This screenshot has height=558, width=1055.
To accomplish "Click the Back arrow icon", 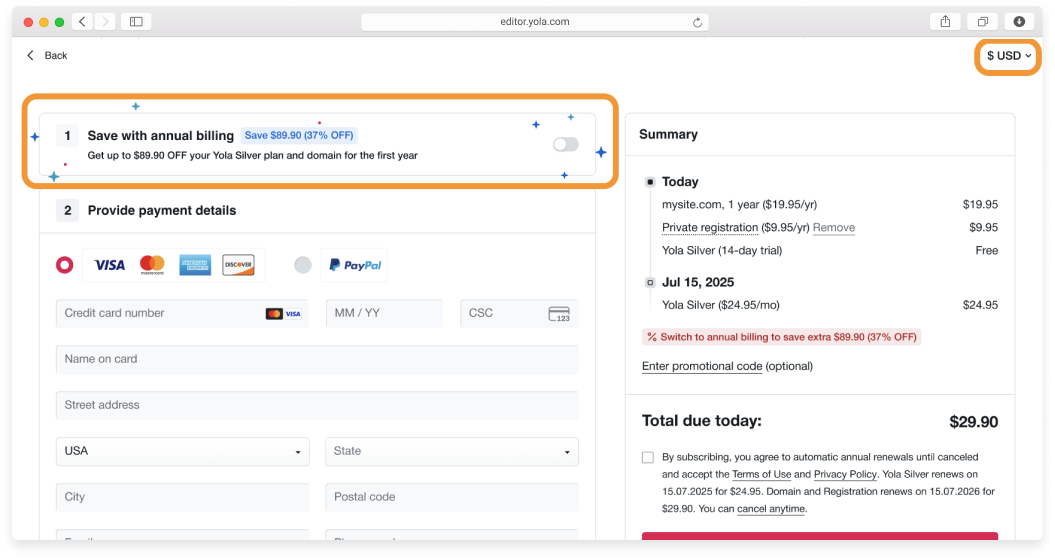I will click(31, 55).
